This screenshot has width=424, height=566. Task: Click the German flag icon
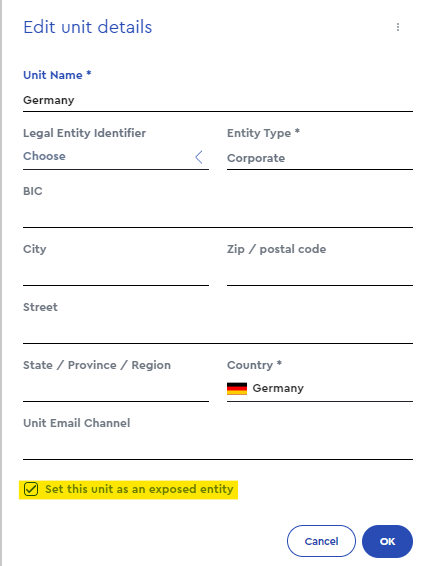(x=237, y=388)
